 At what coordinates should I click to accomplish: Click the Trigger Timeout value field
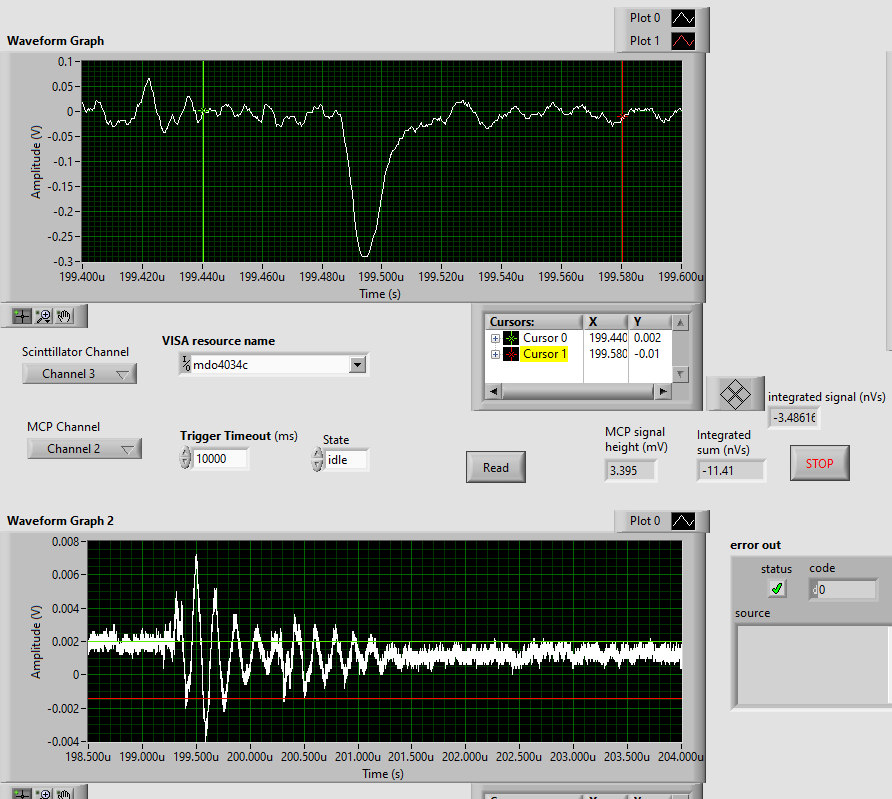pos(220,459)
